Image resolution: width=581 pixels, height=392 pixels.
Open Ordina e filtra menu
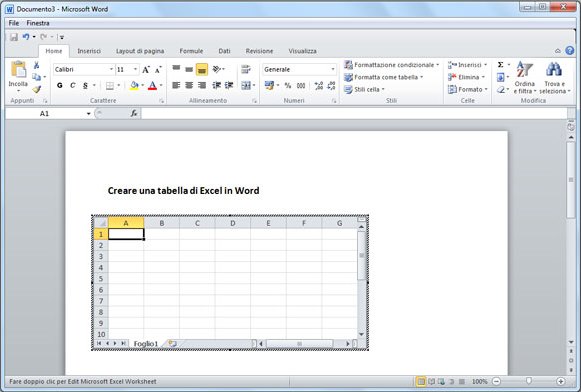pos(525,78)
